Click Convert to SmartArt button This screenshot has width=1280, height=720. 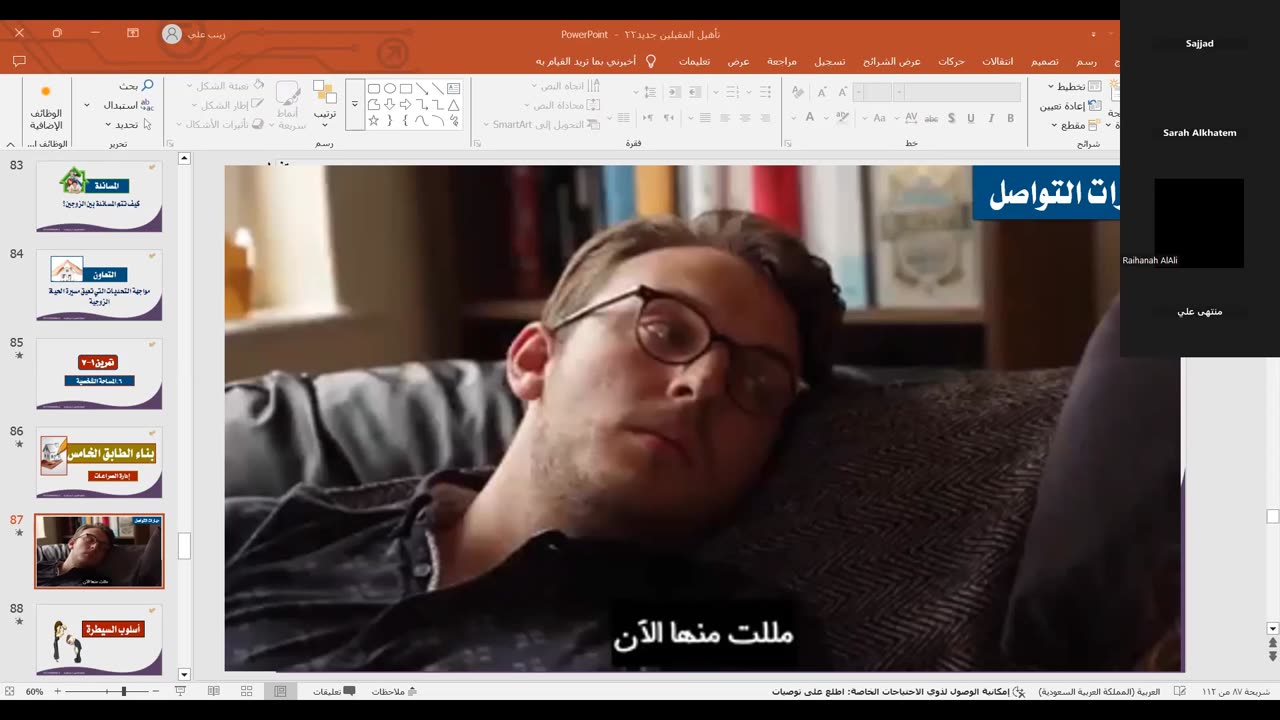(541, 124)
